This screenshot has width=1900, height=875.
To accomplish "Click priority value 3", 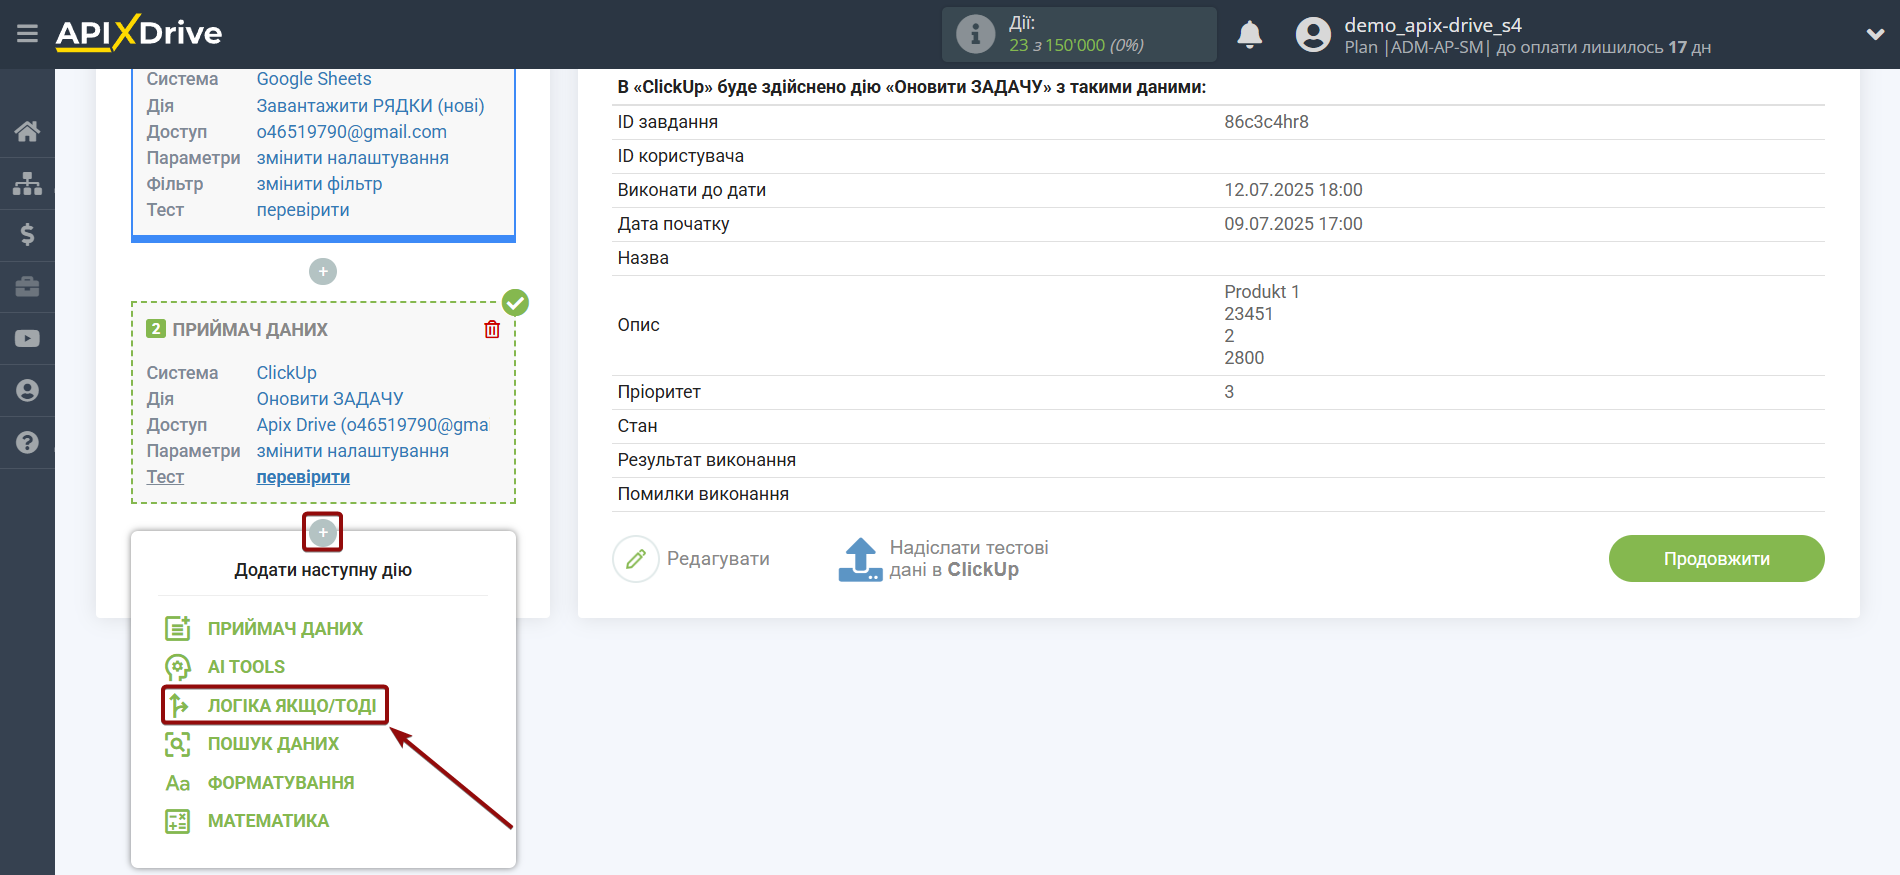I will coord(1229,392).
